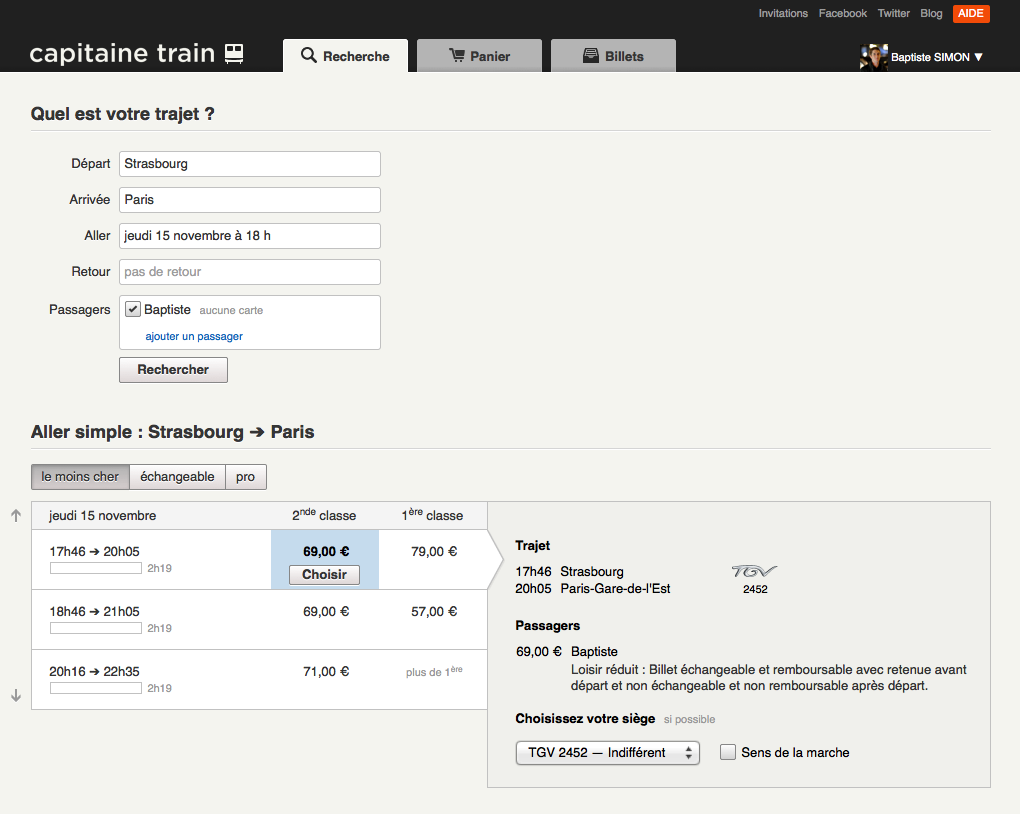The width and height of the screenshot is (1020, 814).
Task: Click the duration bar of the 17h46 train
Action: click(96, 568)
